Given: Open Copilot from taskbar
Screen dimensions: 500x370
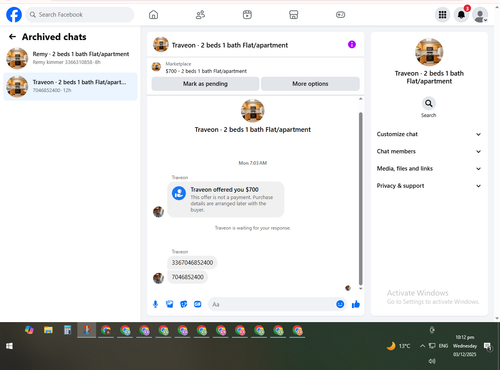Looking at the screenshot, I should (x=29, y=330).
